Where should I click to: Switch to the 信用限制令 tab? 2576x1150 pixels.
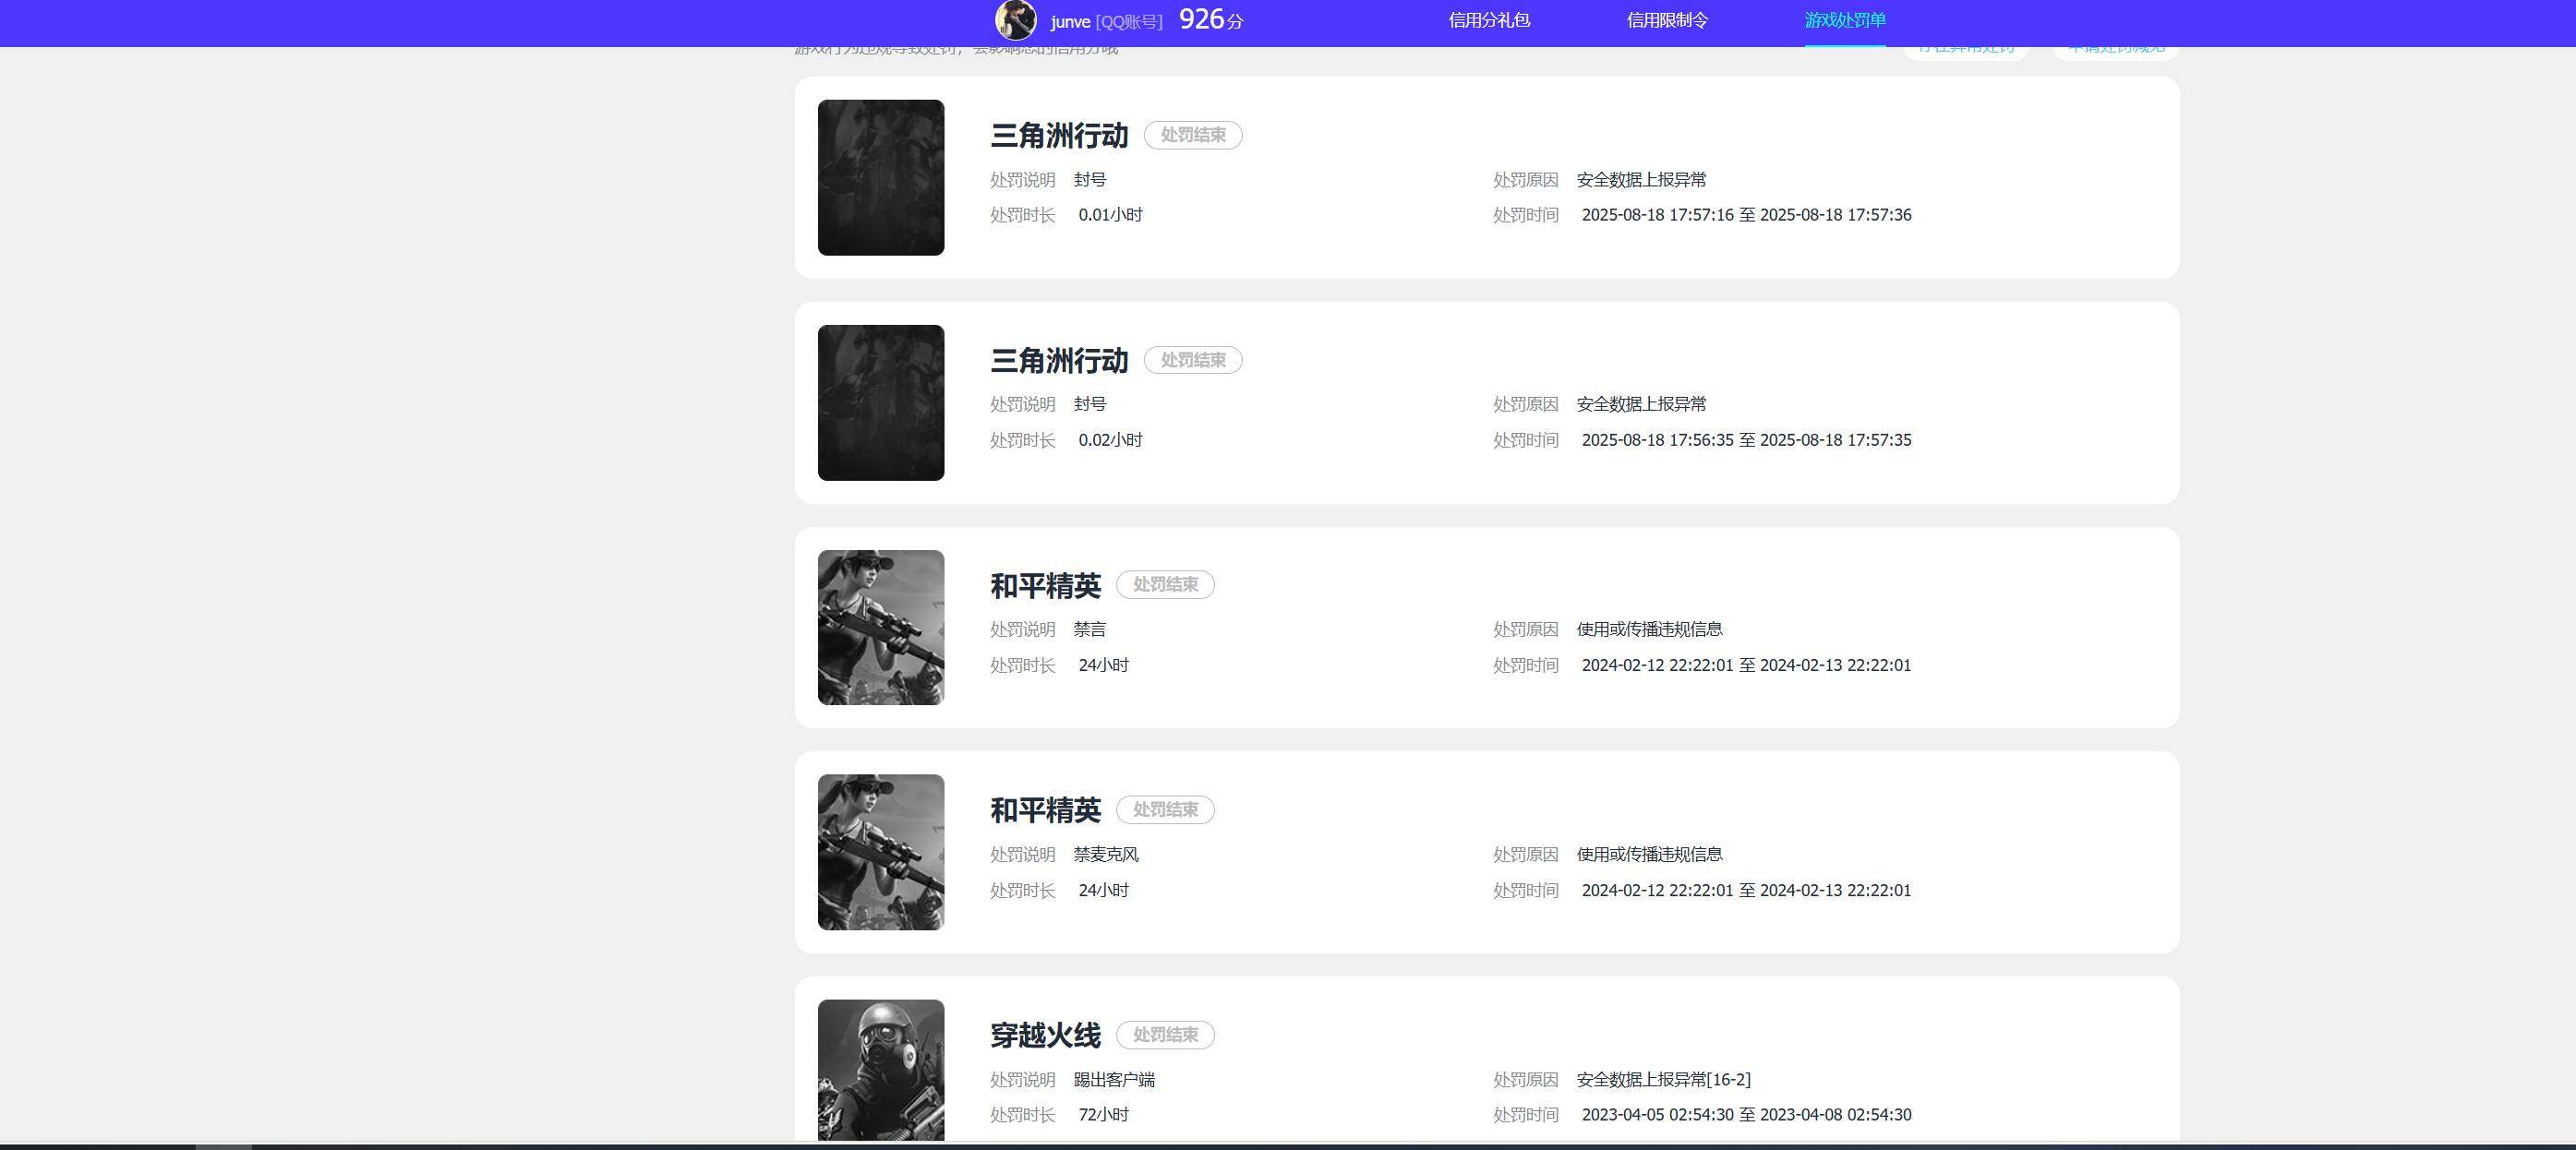1667,20
